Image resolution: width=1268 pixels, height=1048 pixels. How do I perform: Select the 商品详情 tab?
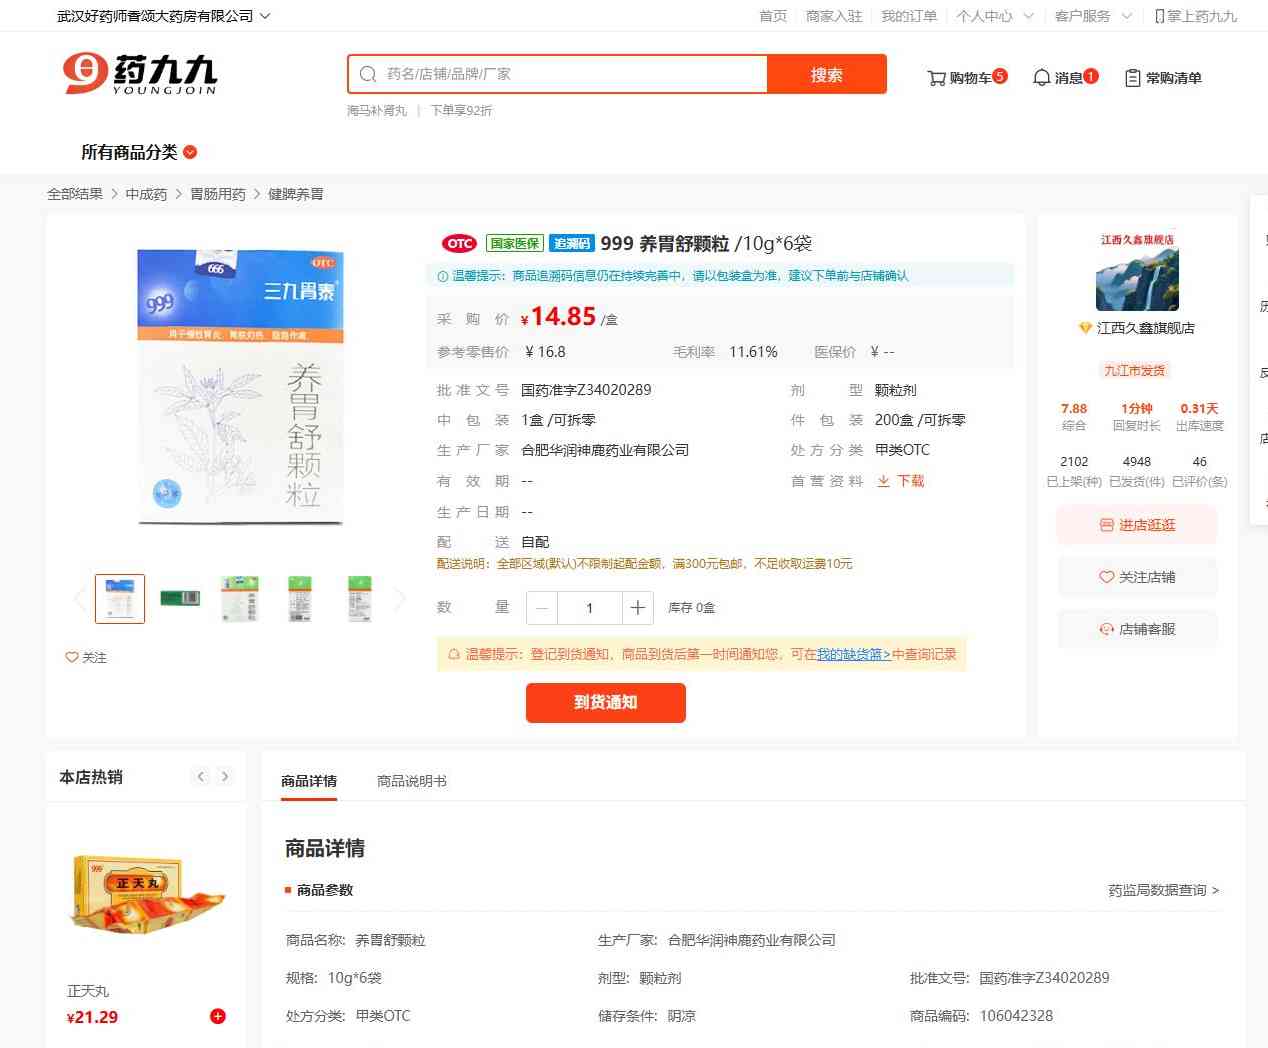tap(309, 781)
